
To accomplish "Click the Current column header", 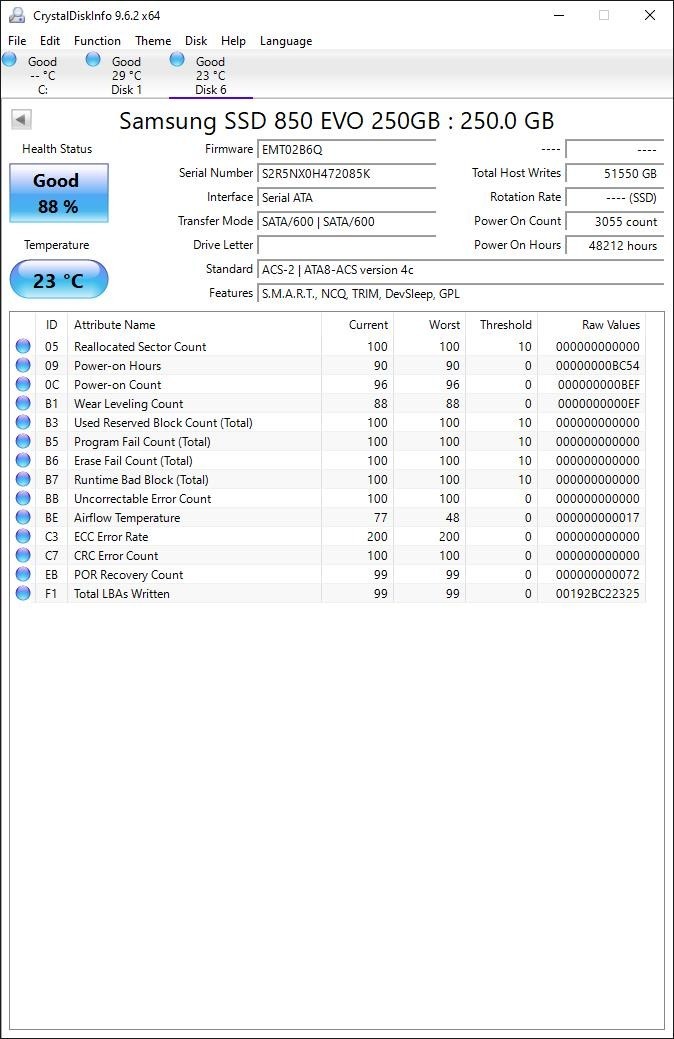I will (358, 325).
